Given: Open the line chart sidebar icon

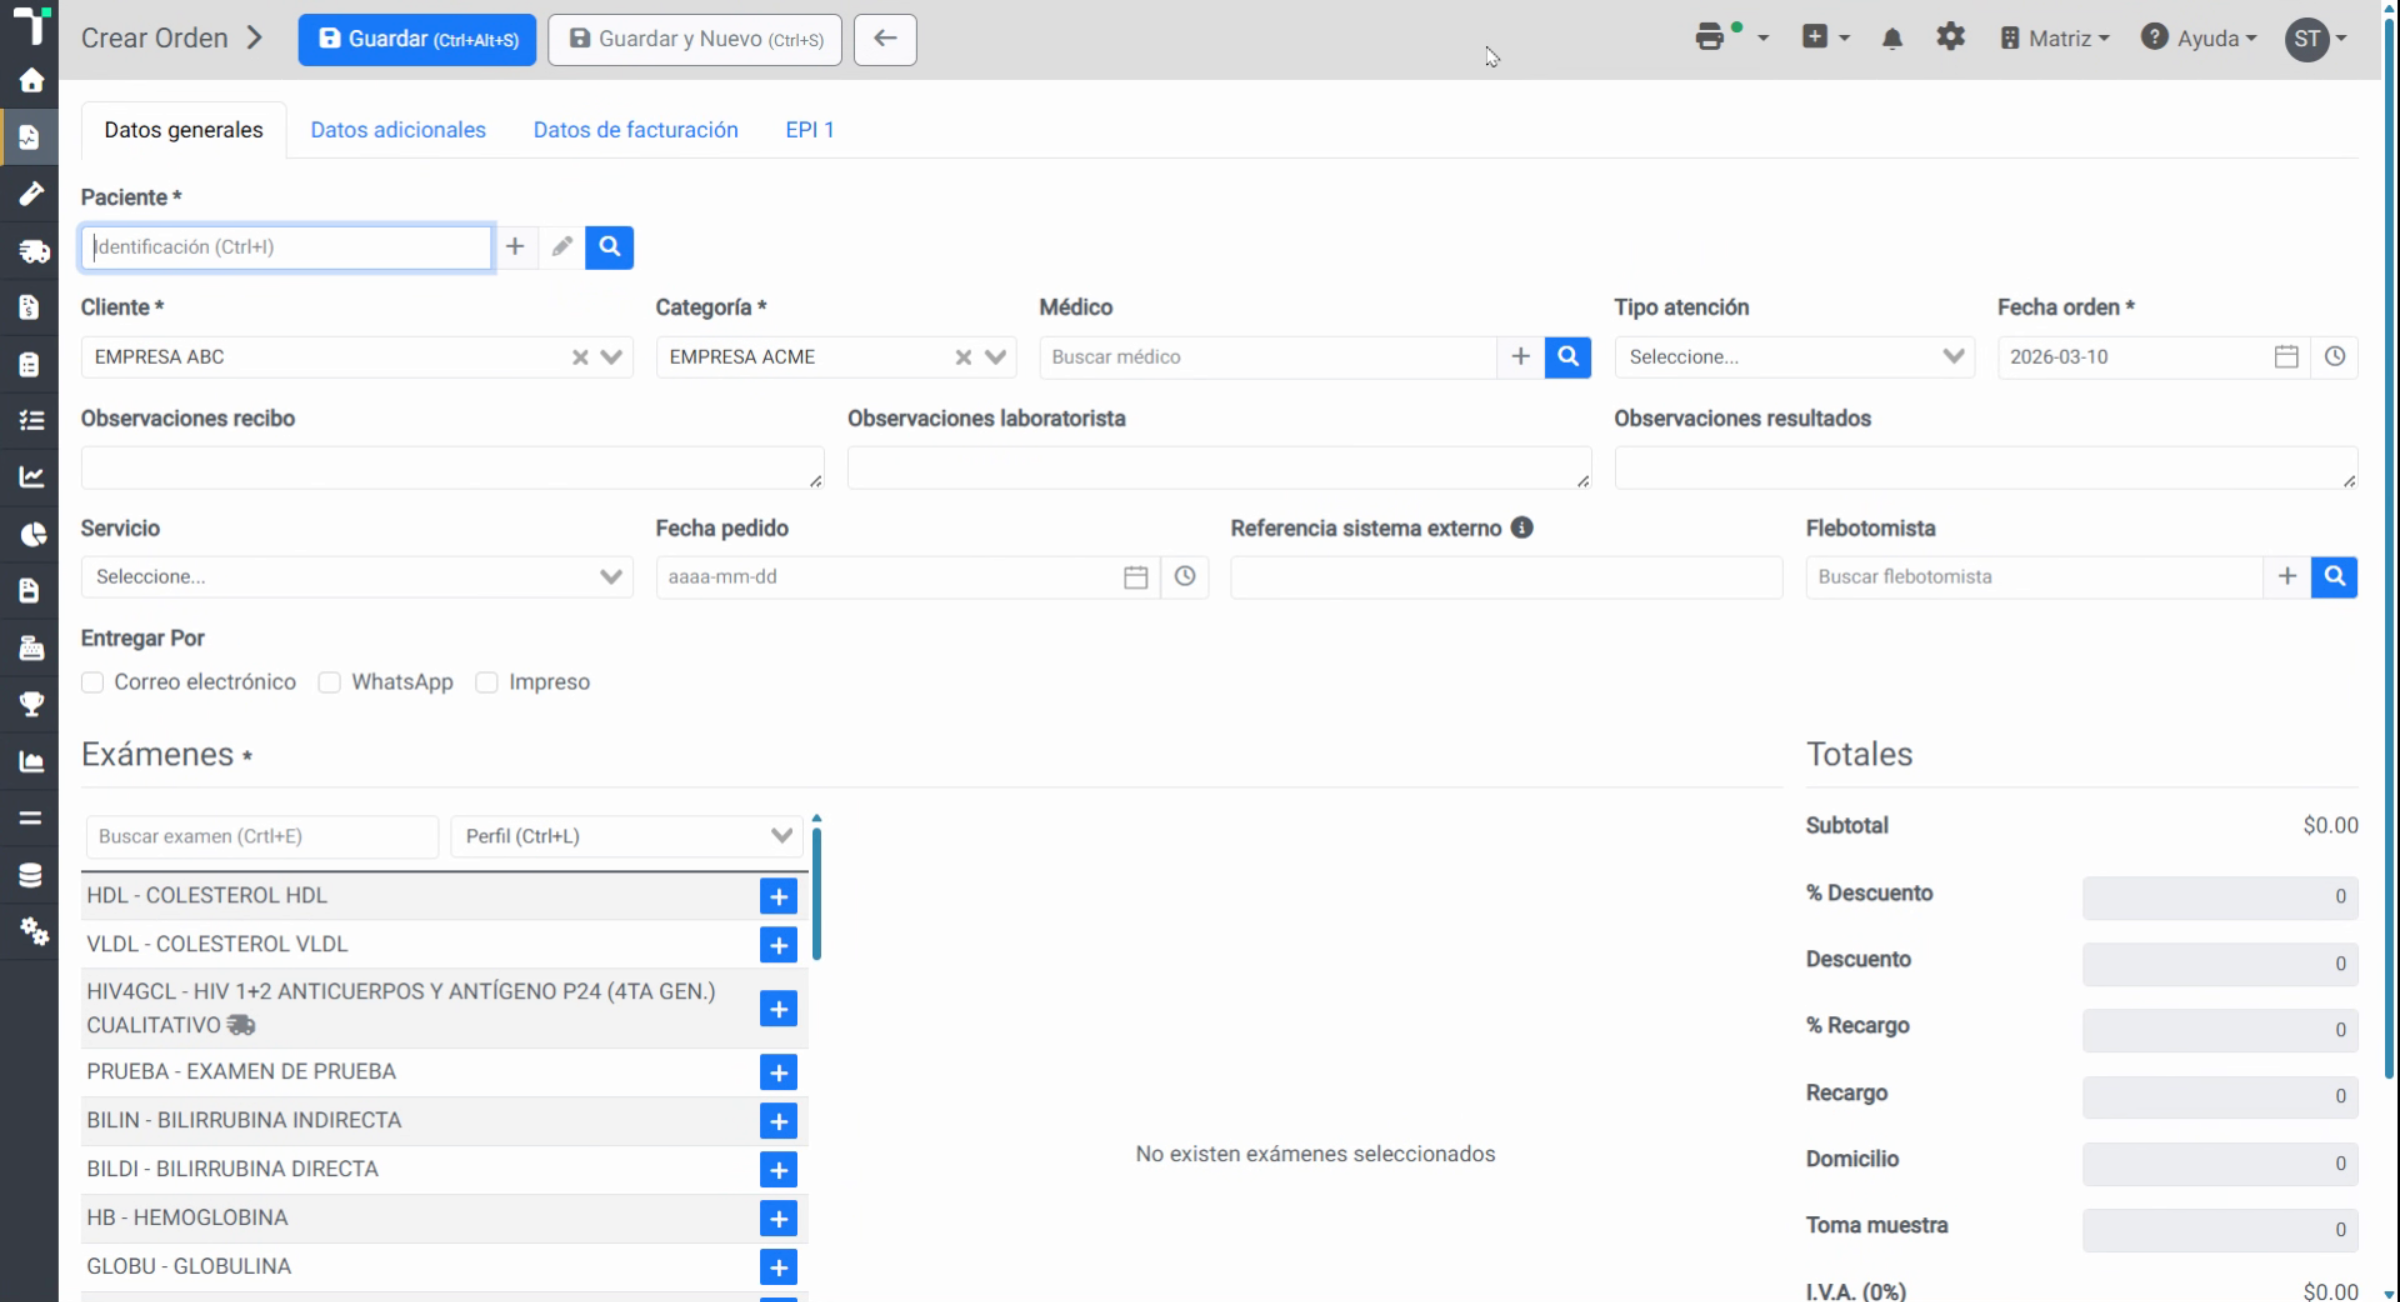Looking at the screenshot, I should coord(31,477).
